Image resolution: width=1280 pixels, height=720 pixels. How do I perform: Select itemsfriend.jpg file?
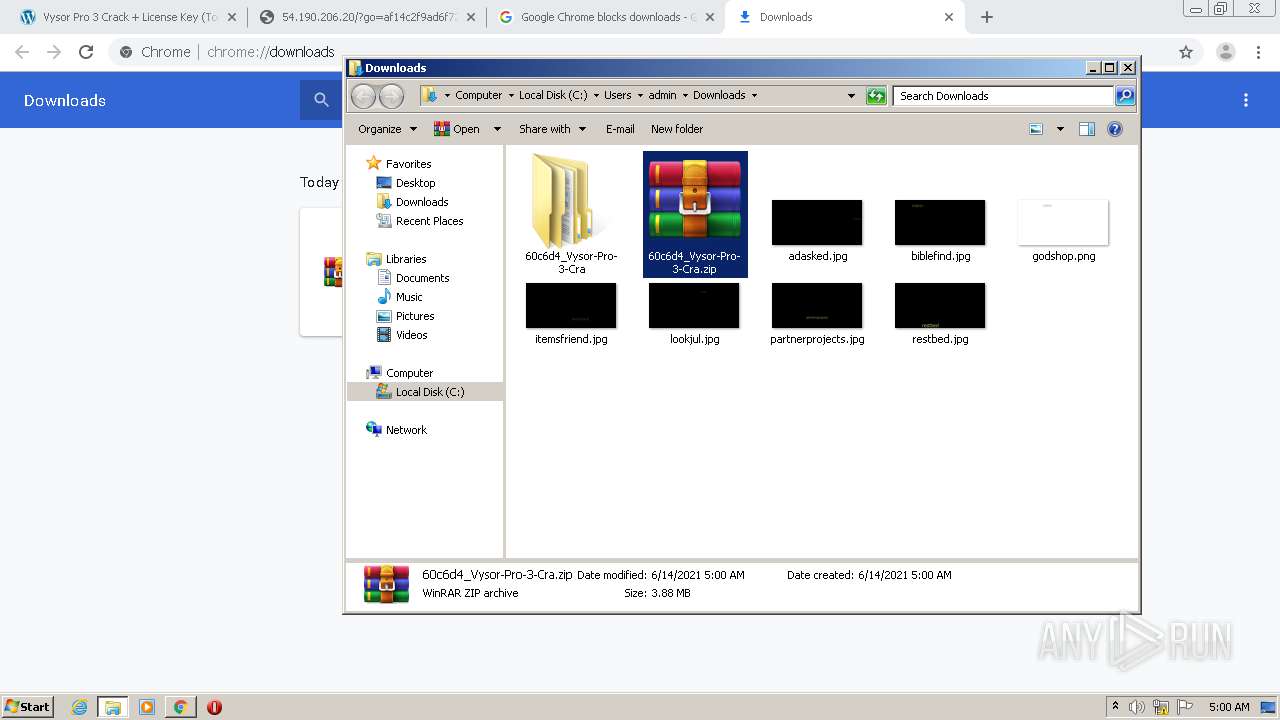click(x=571, y=314)
